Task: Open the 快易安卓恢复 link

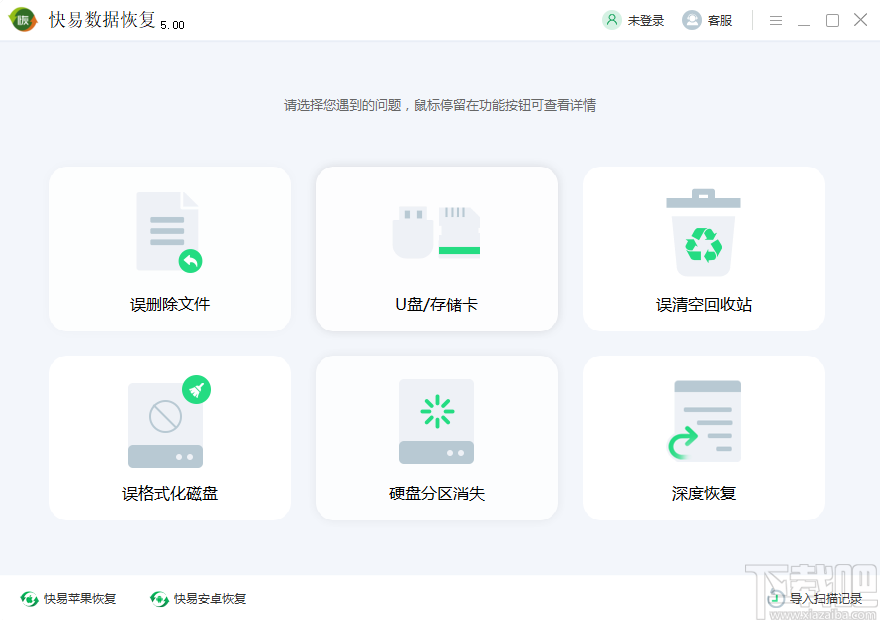Action: click(210, 599)
